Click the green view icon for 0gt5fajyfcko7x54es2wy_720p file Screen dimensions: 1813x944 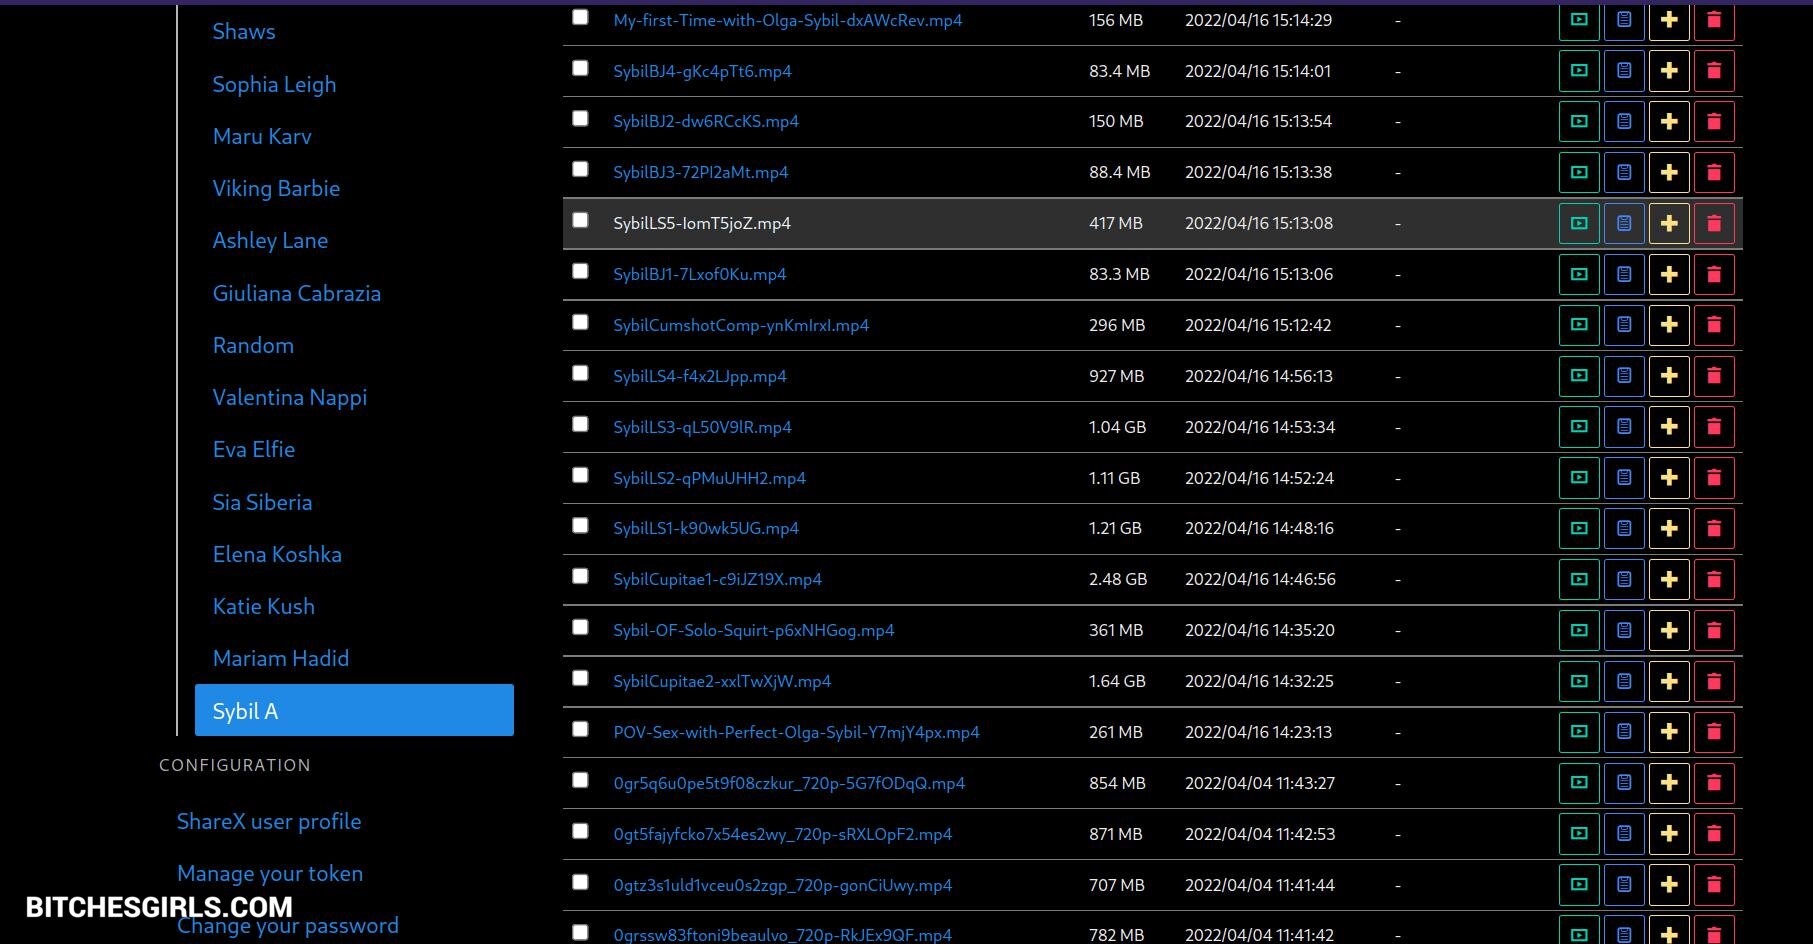pos(1579,834)
